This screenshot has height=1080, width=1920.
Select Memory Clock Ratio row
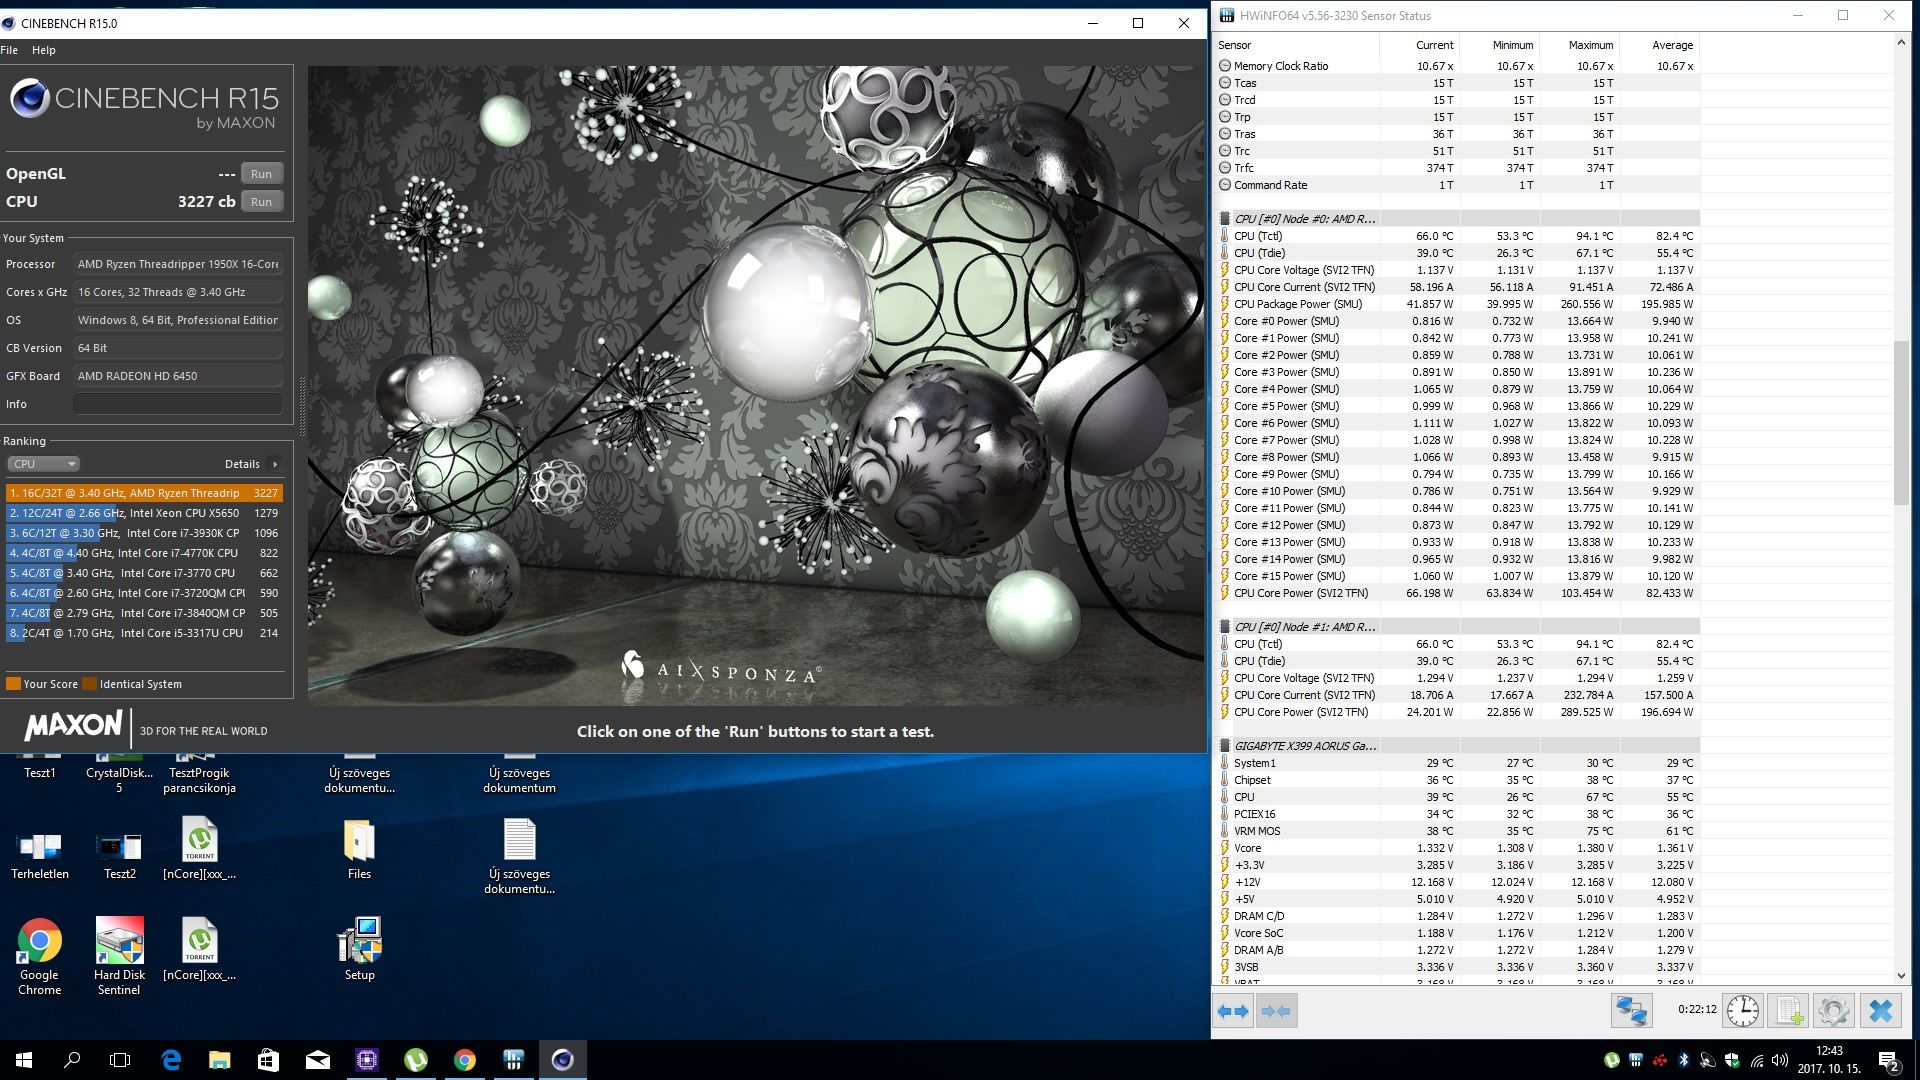tap(1458, 66)
